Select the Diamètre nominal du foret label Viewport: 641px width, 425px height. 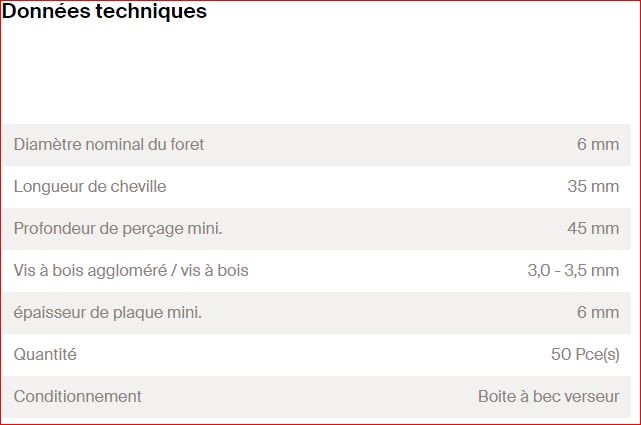[x=109, y=144]
